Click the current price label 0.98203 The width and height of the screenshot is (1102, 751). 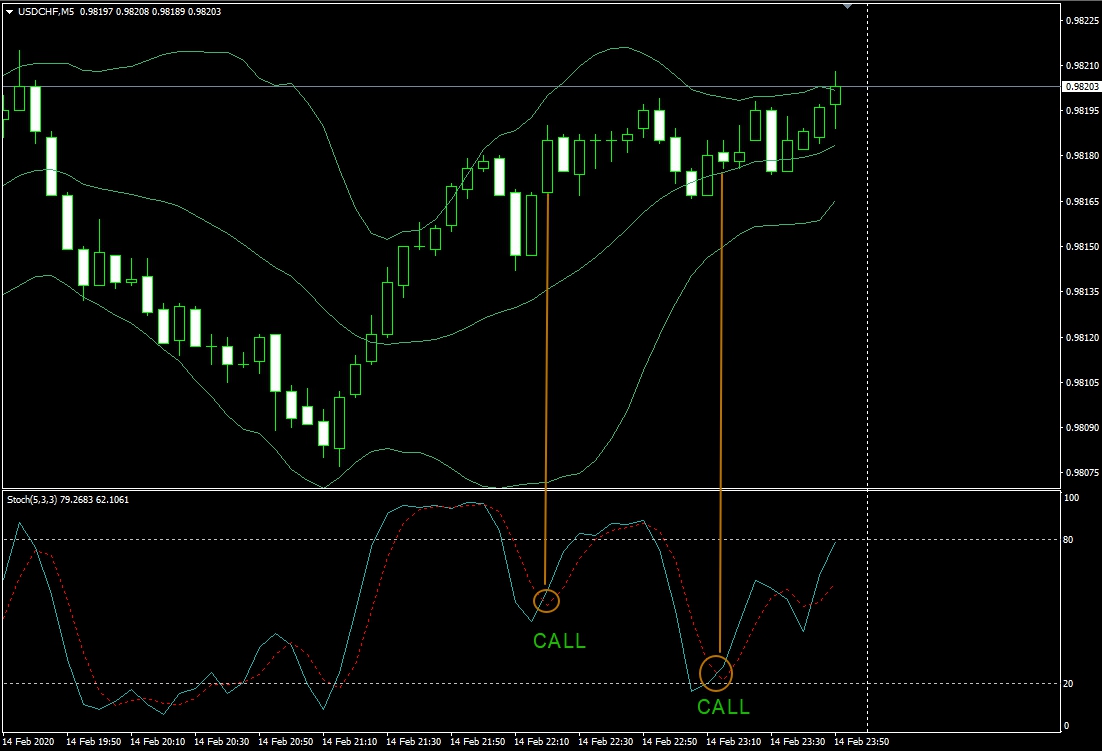coord(1082,87)
